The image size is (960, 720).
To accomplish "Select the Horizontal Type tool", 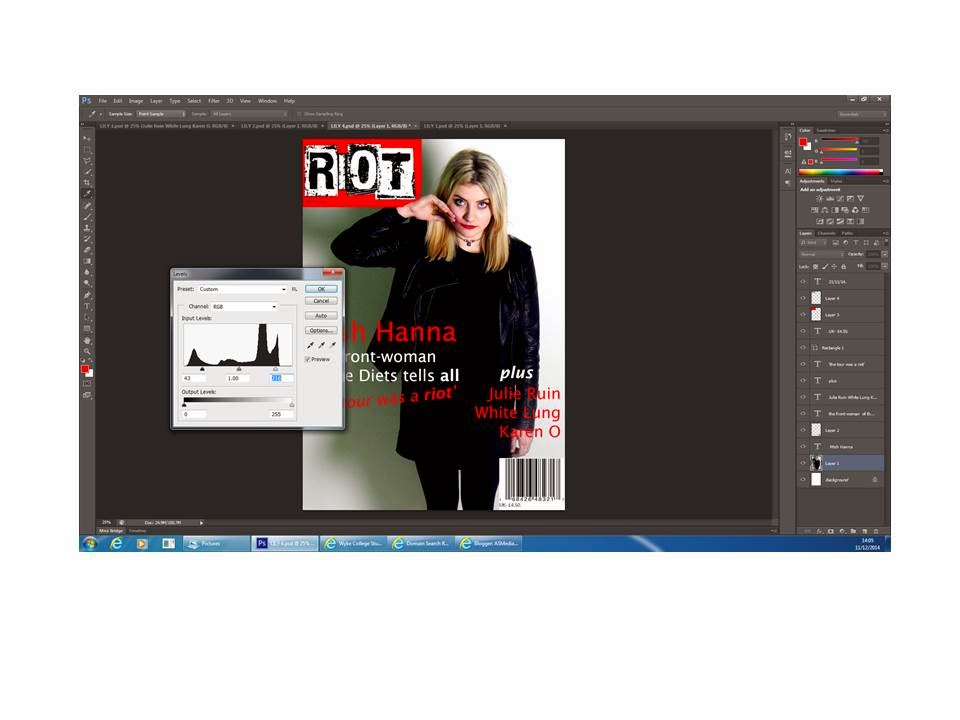I will [87, 306].
